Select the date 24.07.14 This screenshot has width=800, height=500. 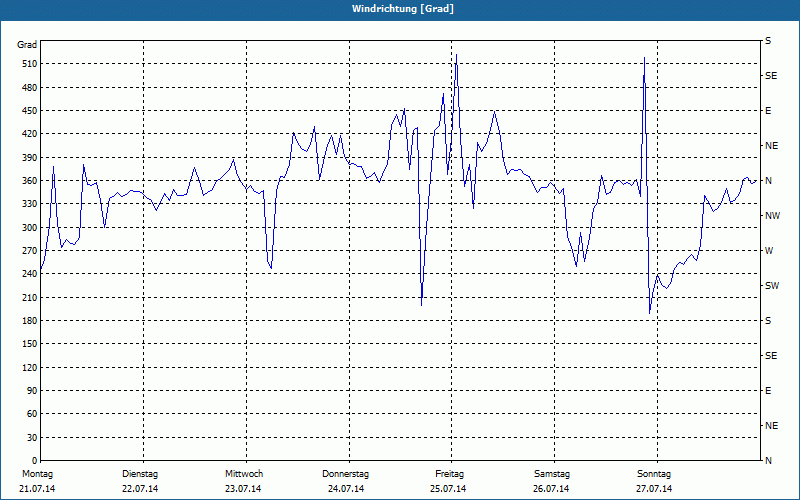tap(346, 489)
